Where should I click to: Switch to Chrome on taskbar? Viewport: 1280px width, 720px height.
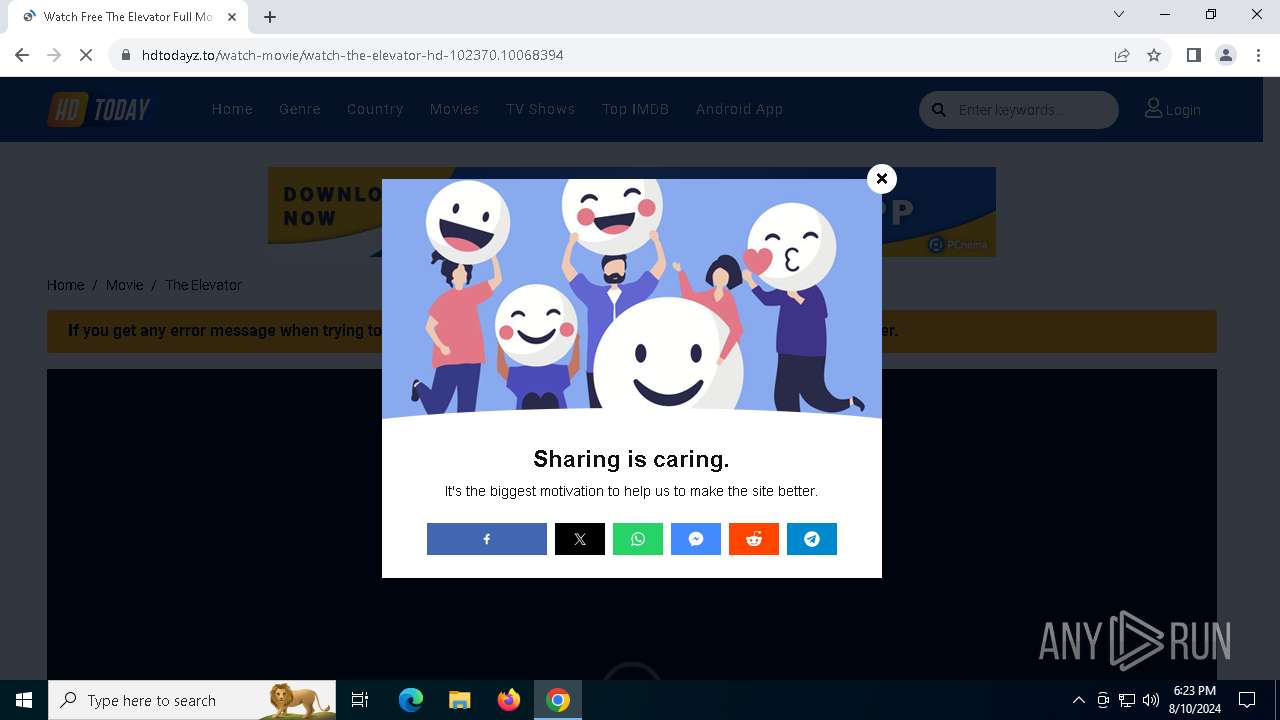[558, 700]
